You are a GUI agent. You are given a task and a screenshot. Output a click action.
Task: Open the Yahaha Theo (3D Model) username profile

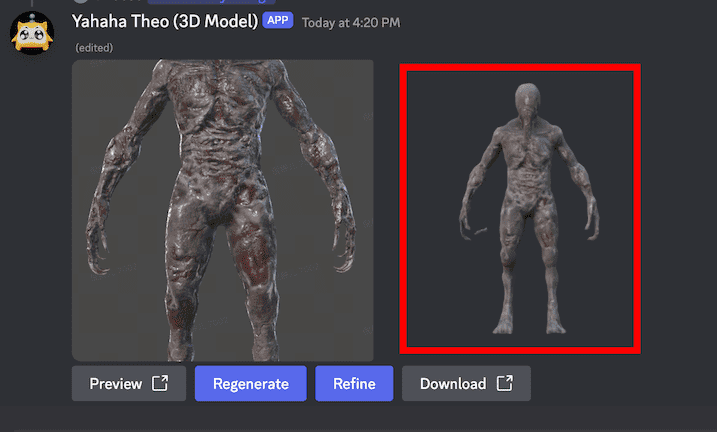click(x=164, y=20)
